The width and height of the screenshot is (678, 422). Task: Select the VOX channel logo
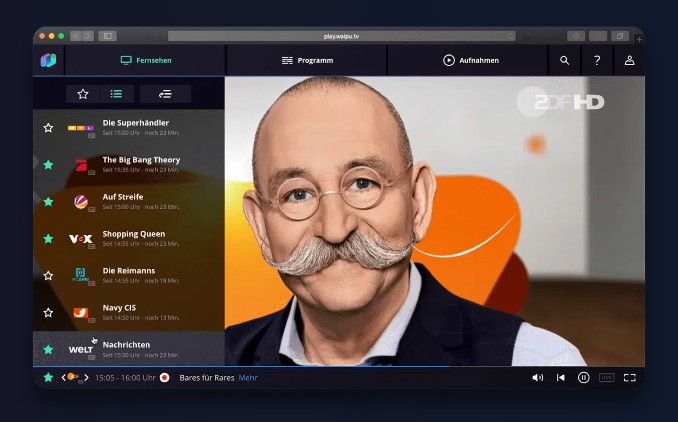click(81, 239)
